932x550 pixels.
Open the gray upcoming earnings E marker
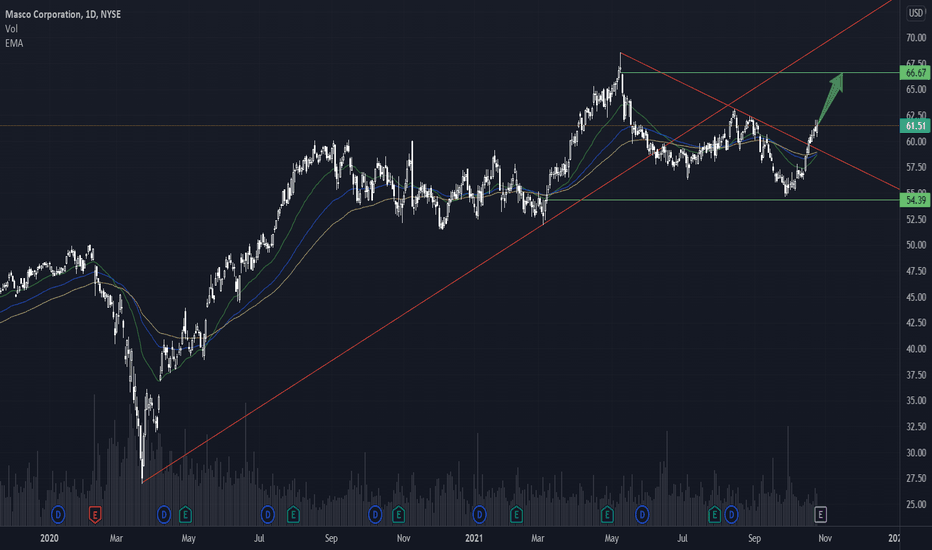point(820,514)
